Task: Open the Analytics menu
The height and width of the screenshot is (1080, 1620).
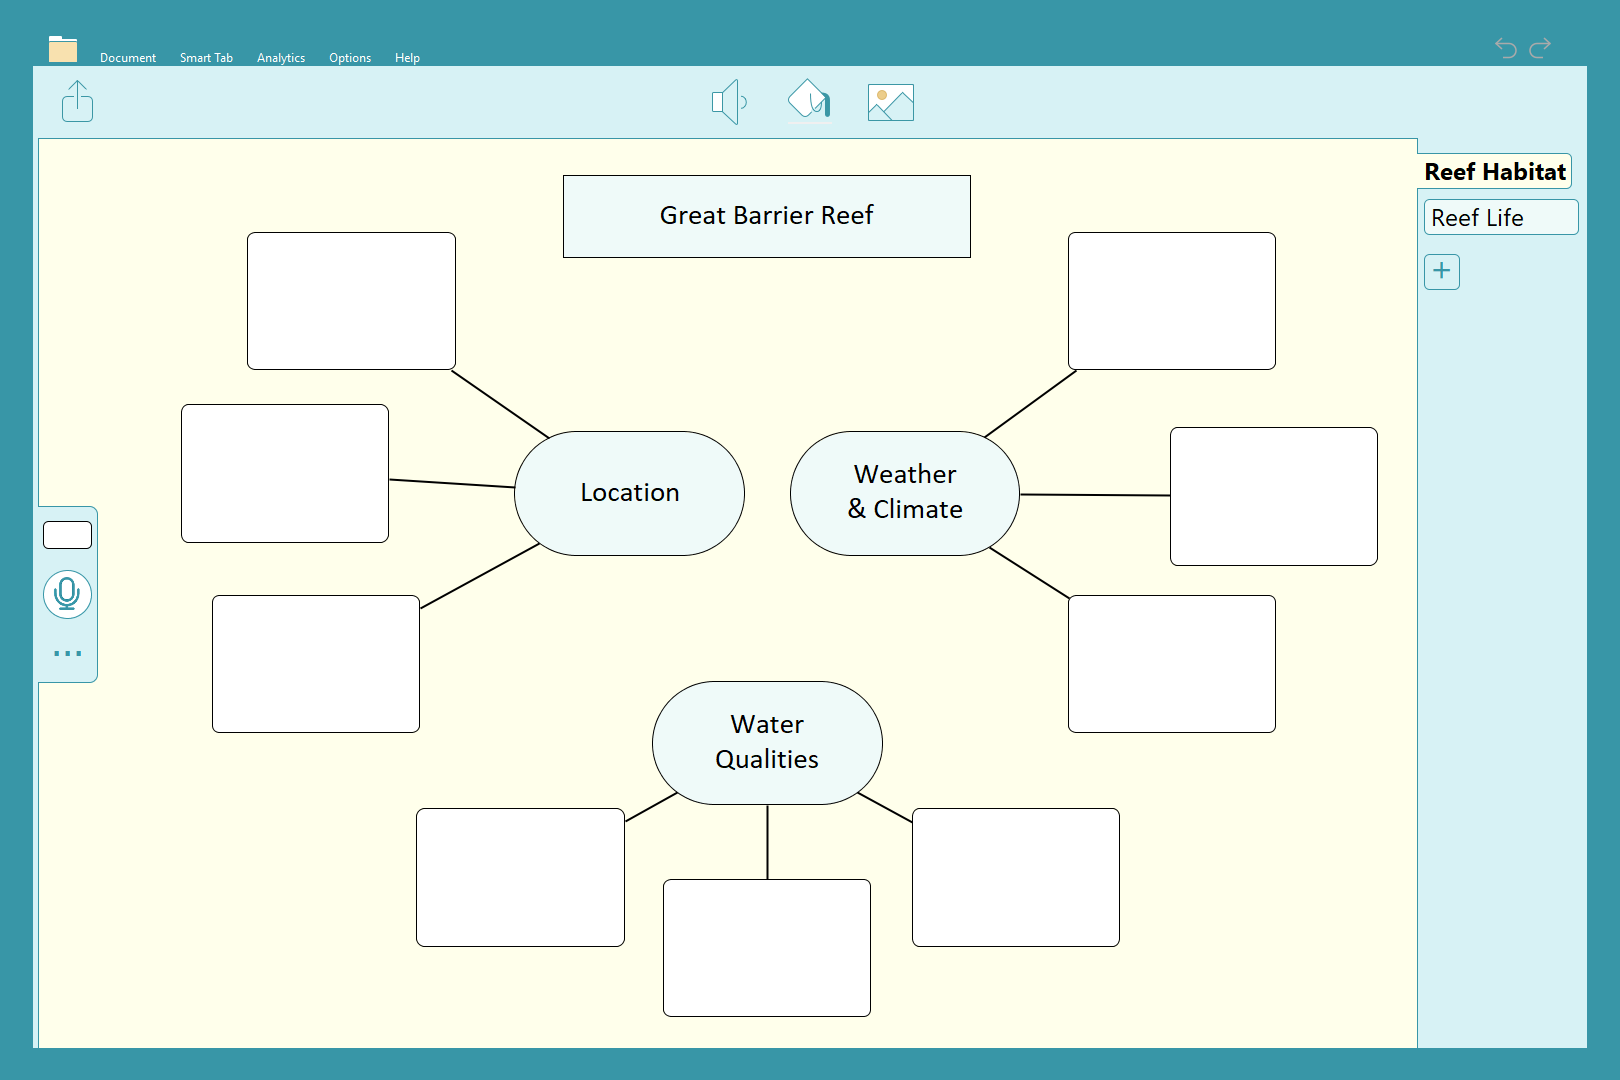Action: click(x=281, y=58)
